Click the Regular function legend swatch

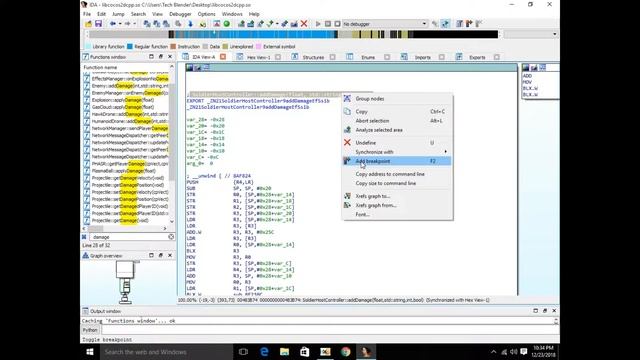[130, 47]
